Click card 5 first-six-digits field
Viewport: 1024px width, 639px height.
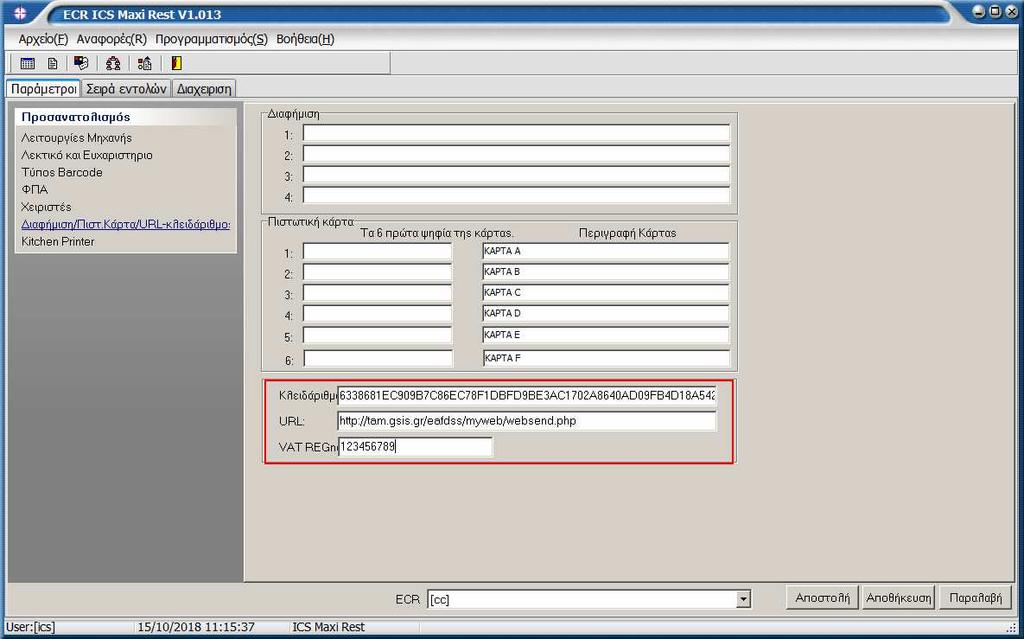377,336
